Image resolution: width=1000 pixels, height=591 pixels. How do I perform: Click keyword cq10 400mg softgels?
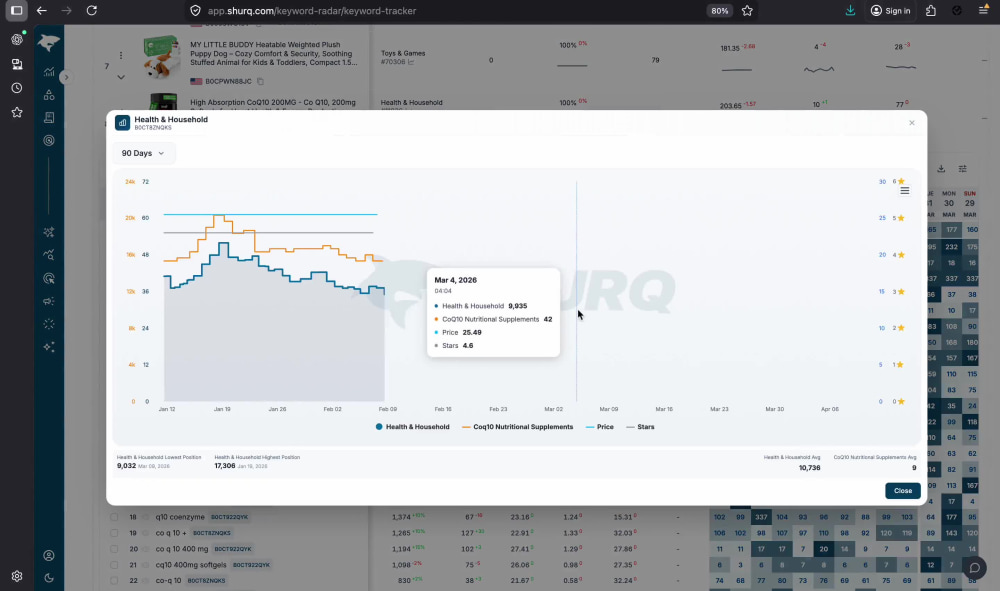191,565
